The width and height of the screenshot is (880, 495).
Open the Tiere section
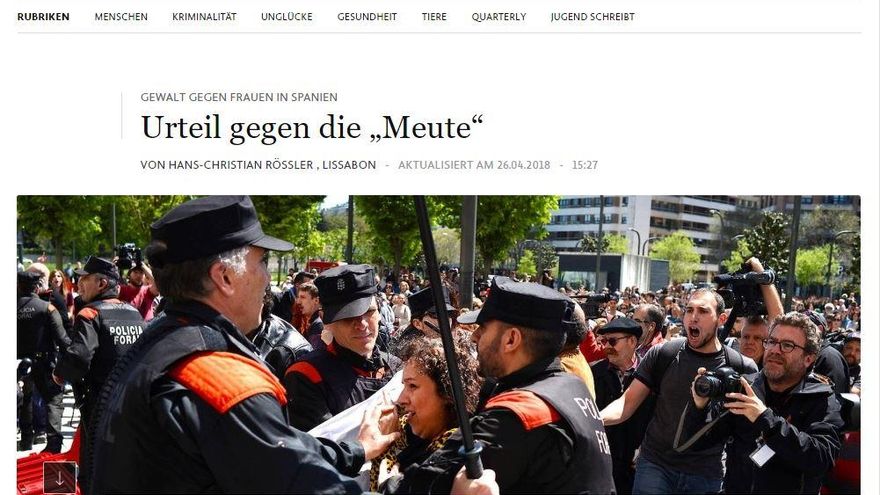tap(434, 17)
